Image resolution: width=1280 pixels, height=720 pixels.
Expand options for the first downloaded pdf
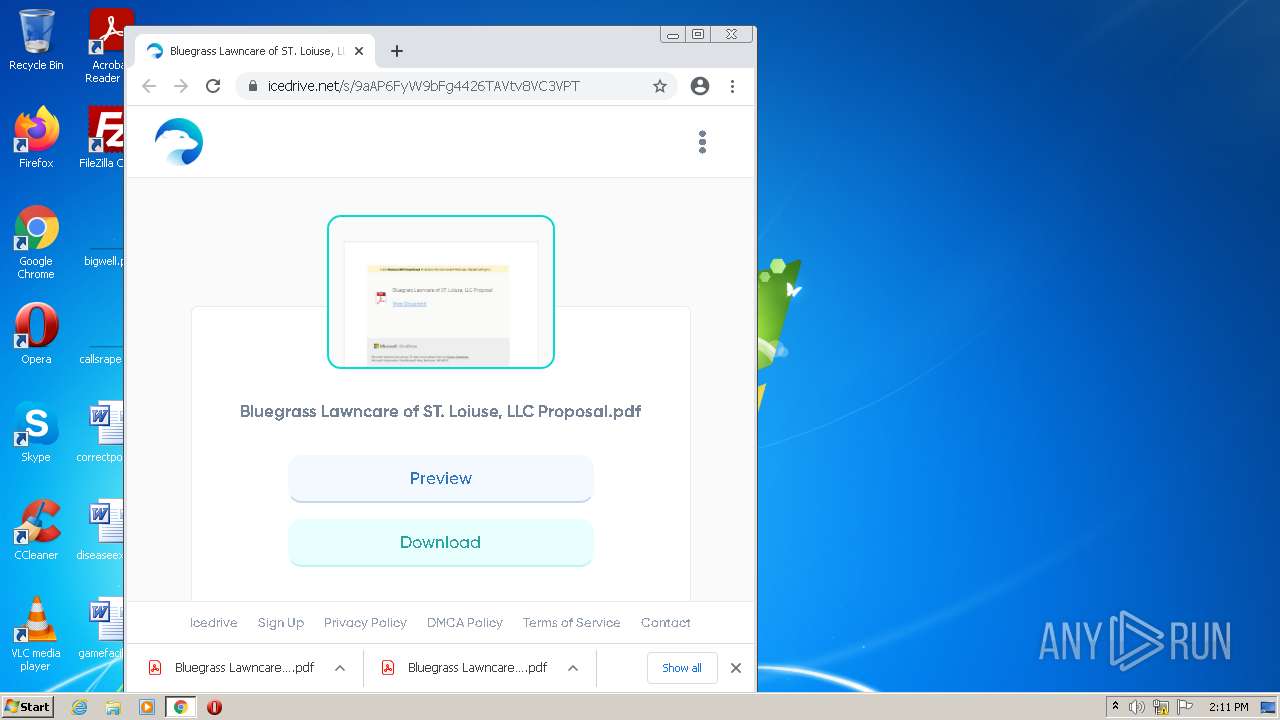(340, 668)
